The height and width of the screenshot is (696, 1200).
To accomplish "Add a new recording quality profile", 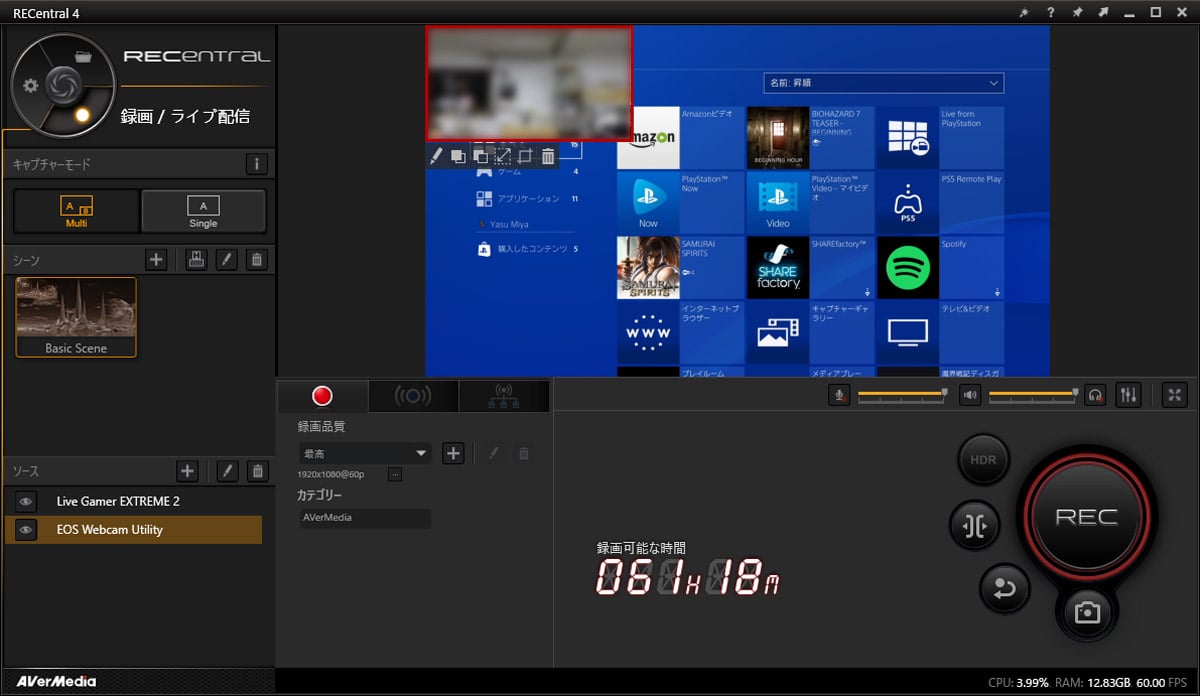I will point(453,453).
